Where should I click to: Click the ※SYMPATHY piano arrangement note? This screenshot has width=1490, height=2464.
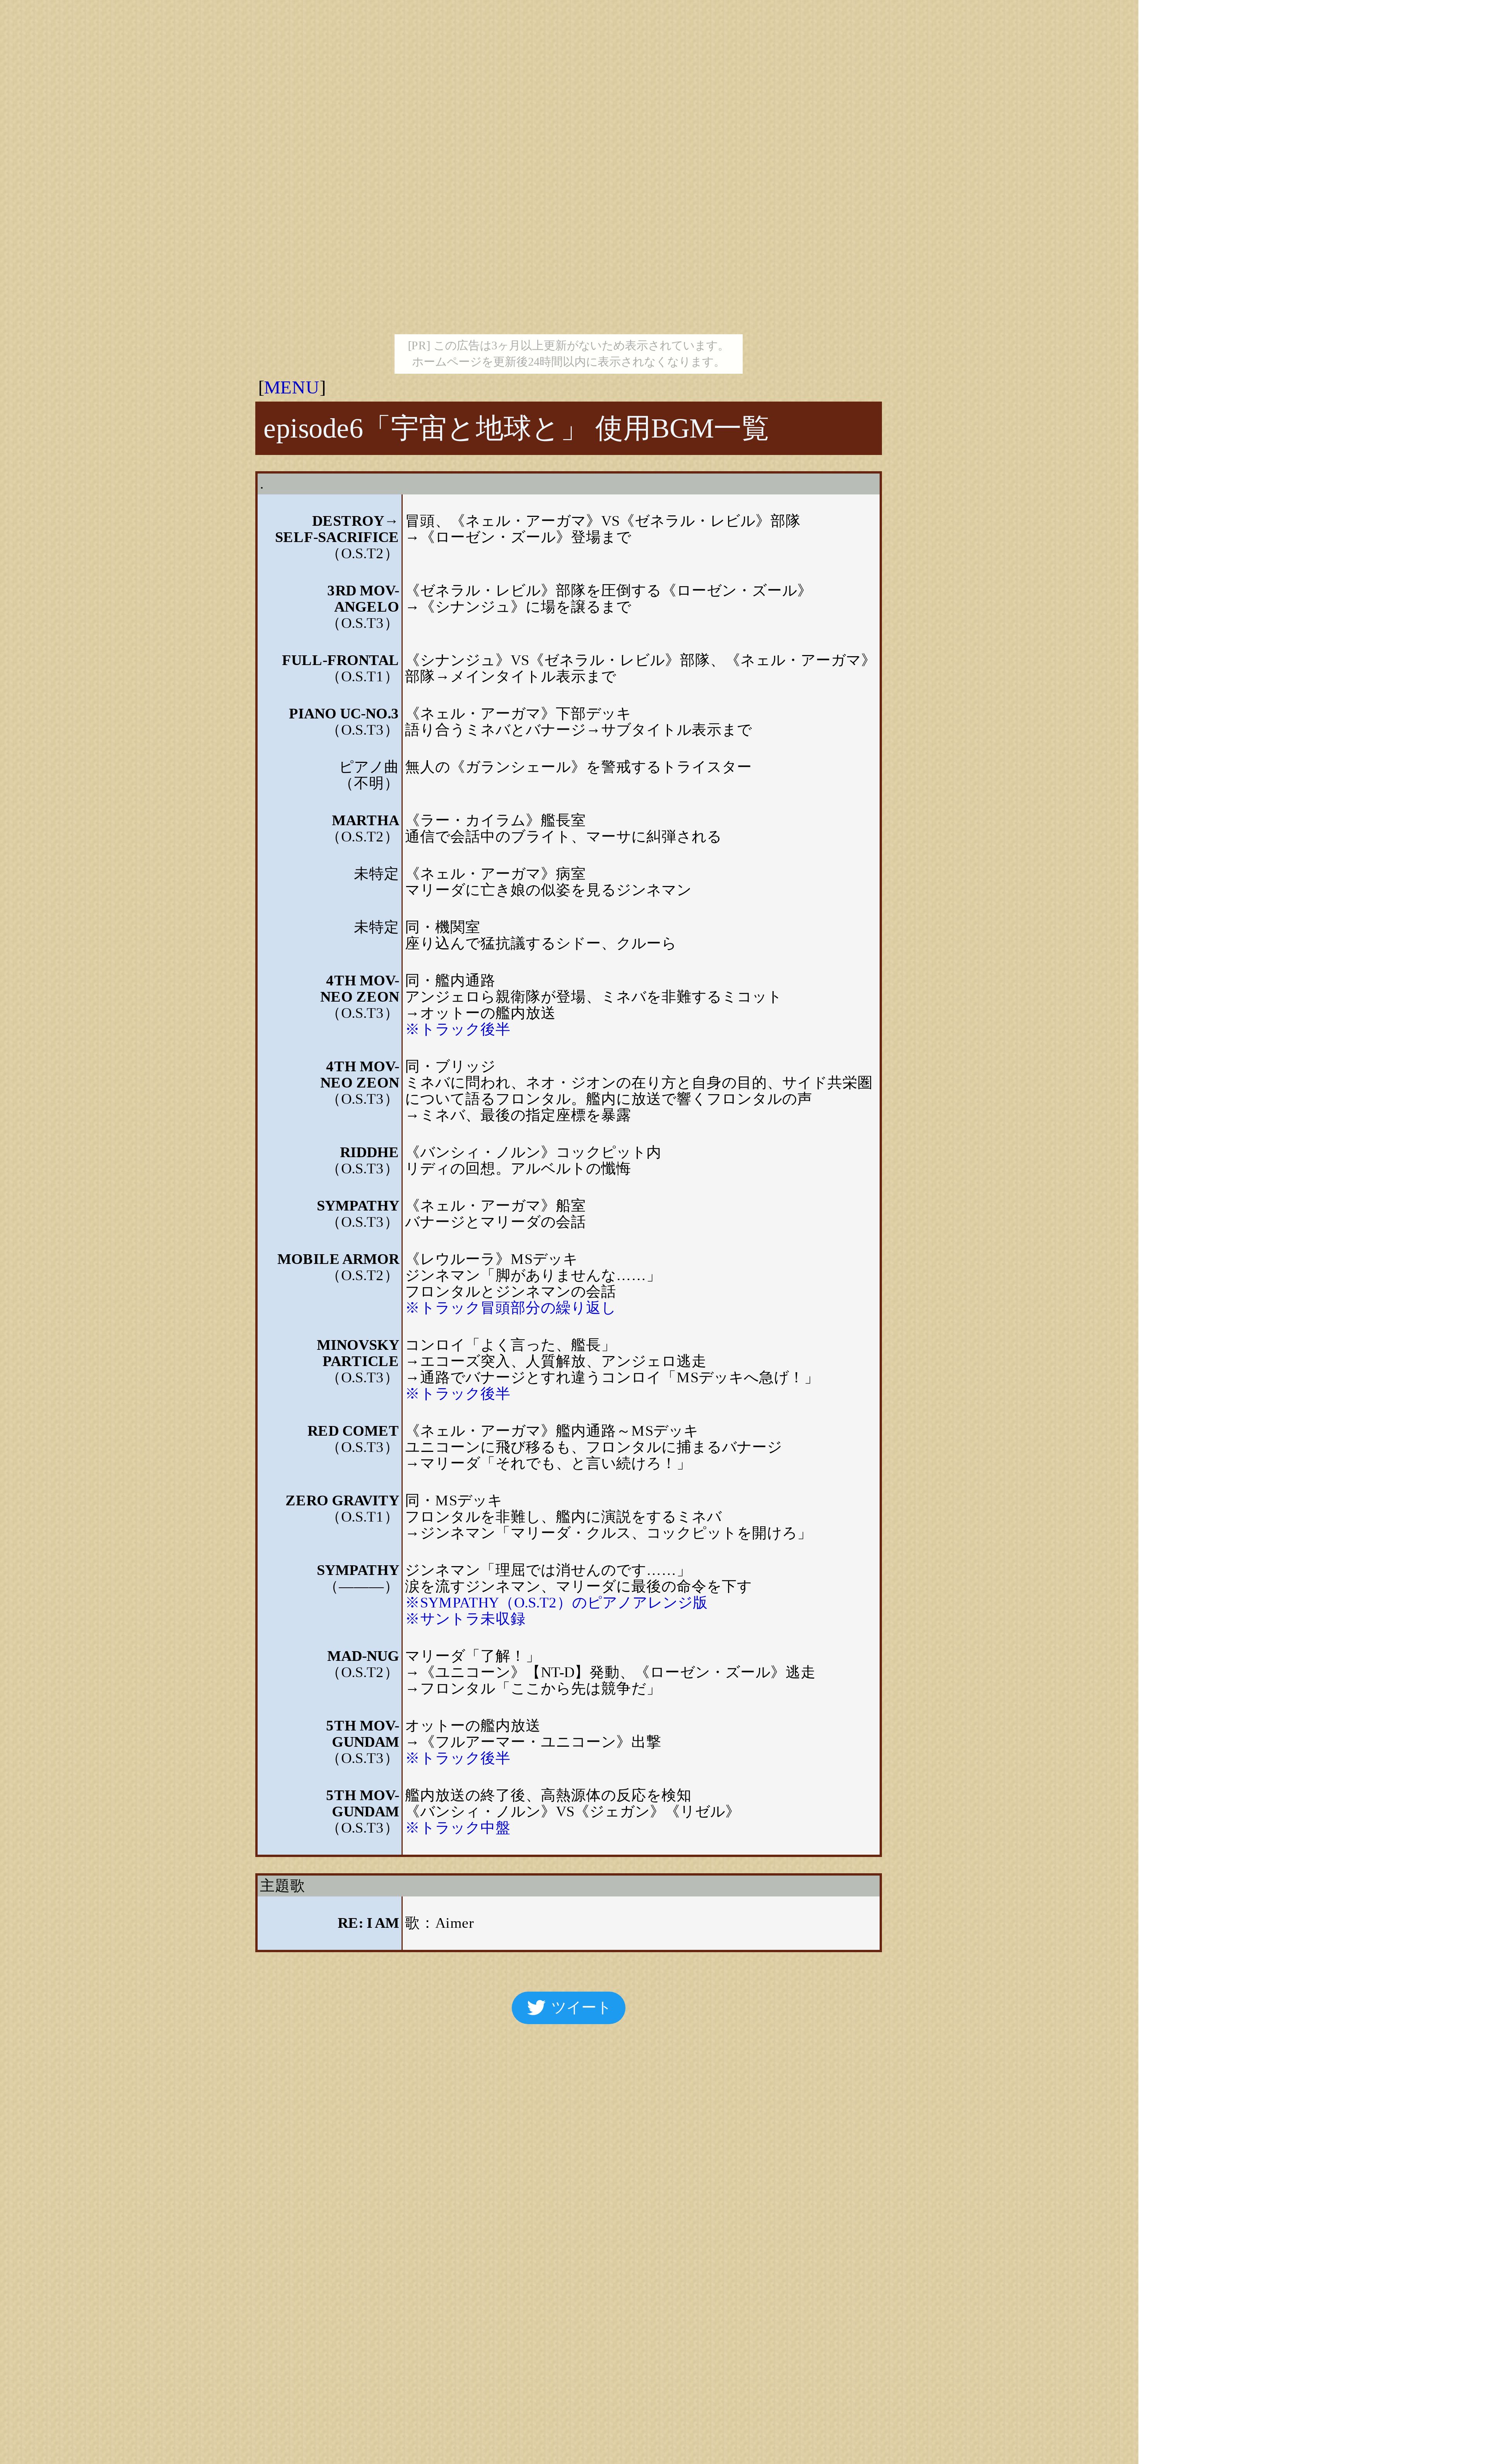coord(556,1603)
